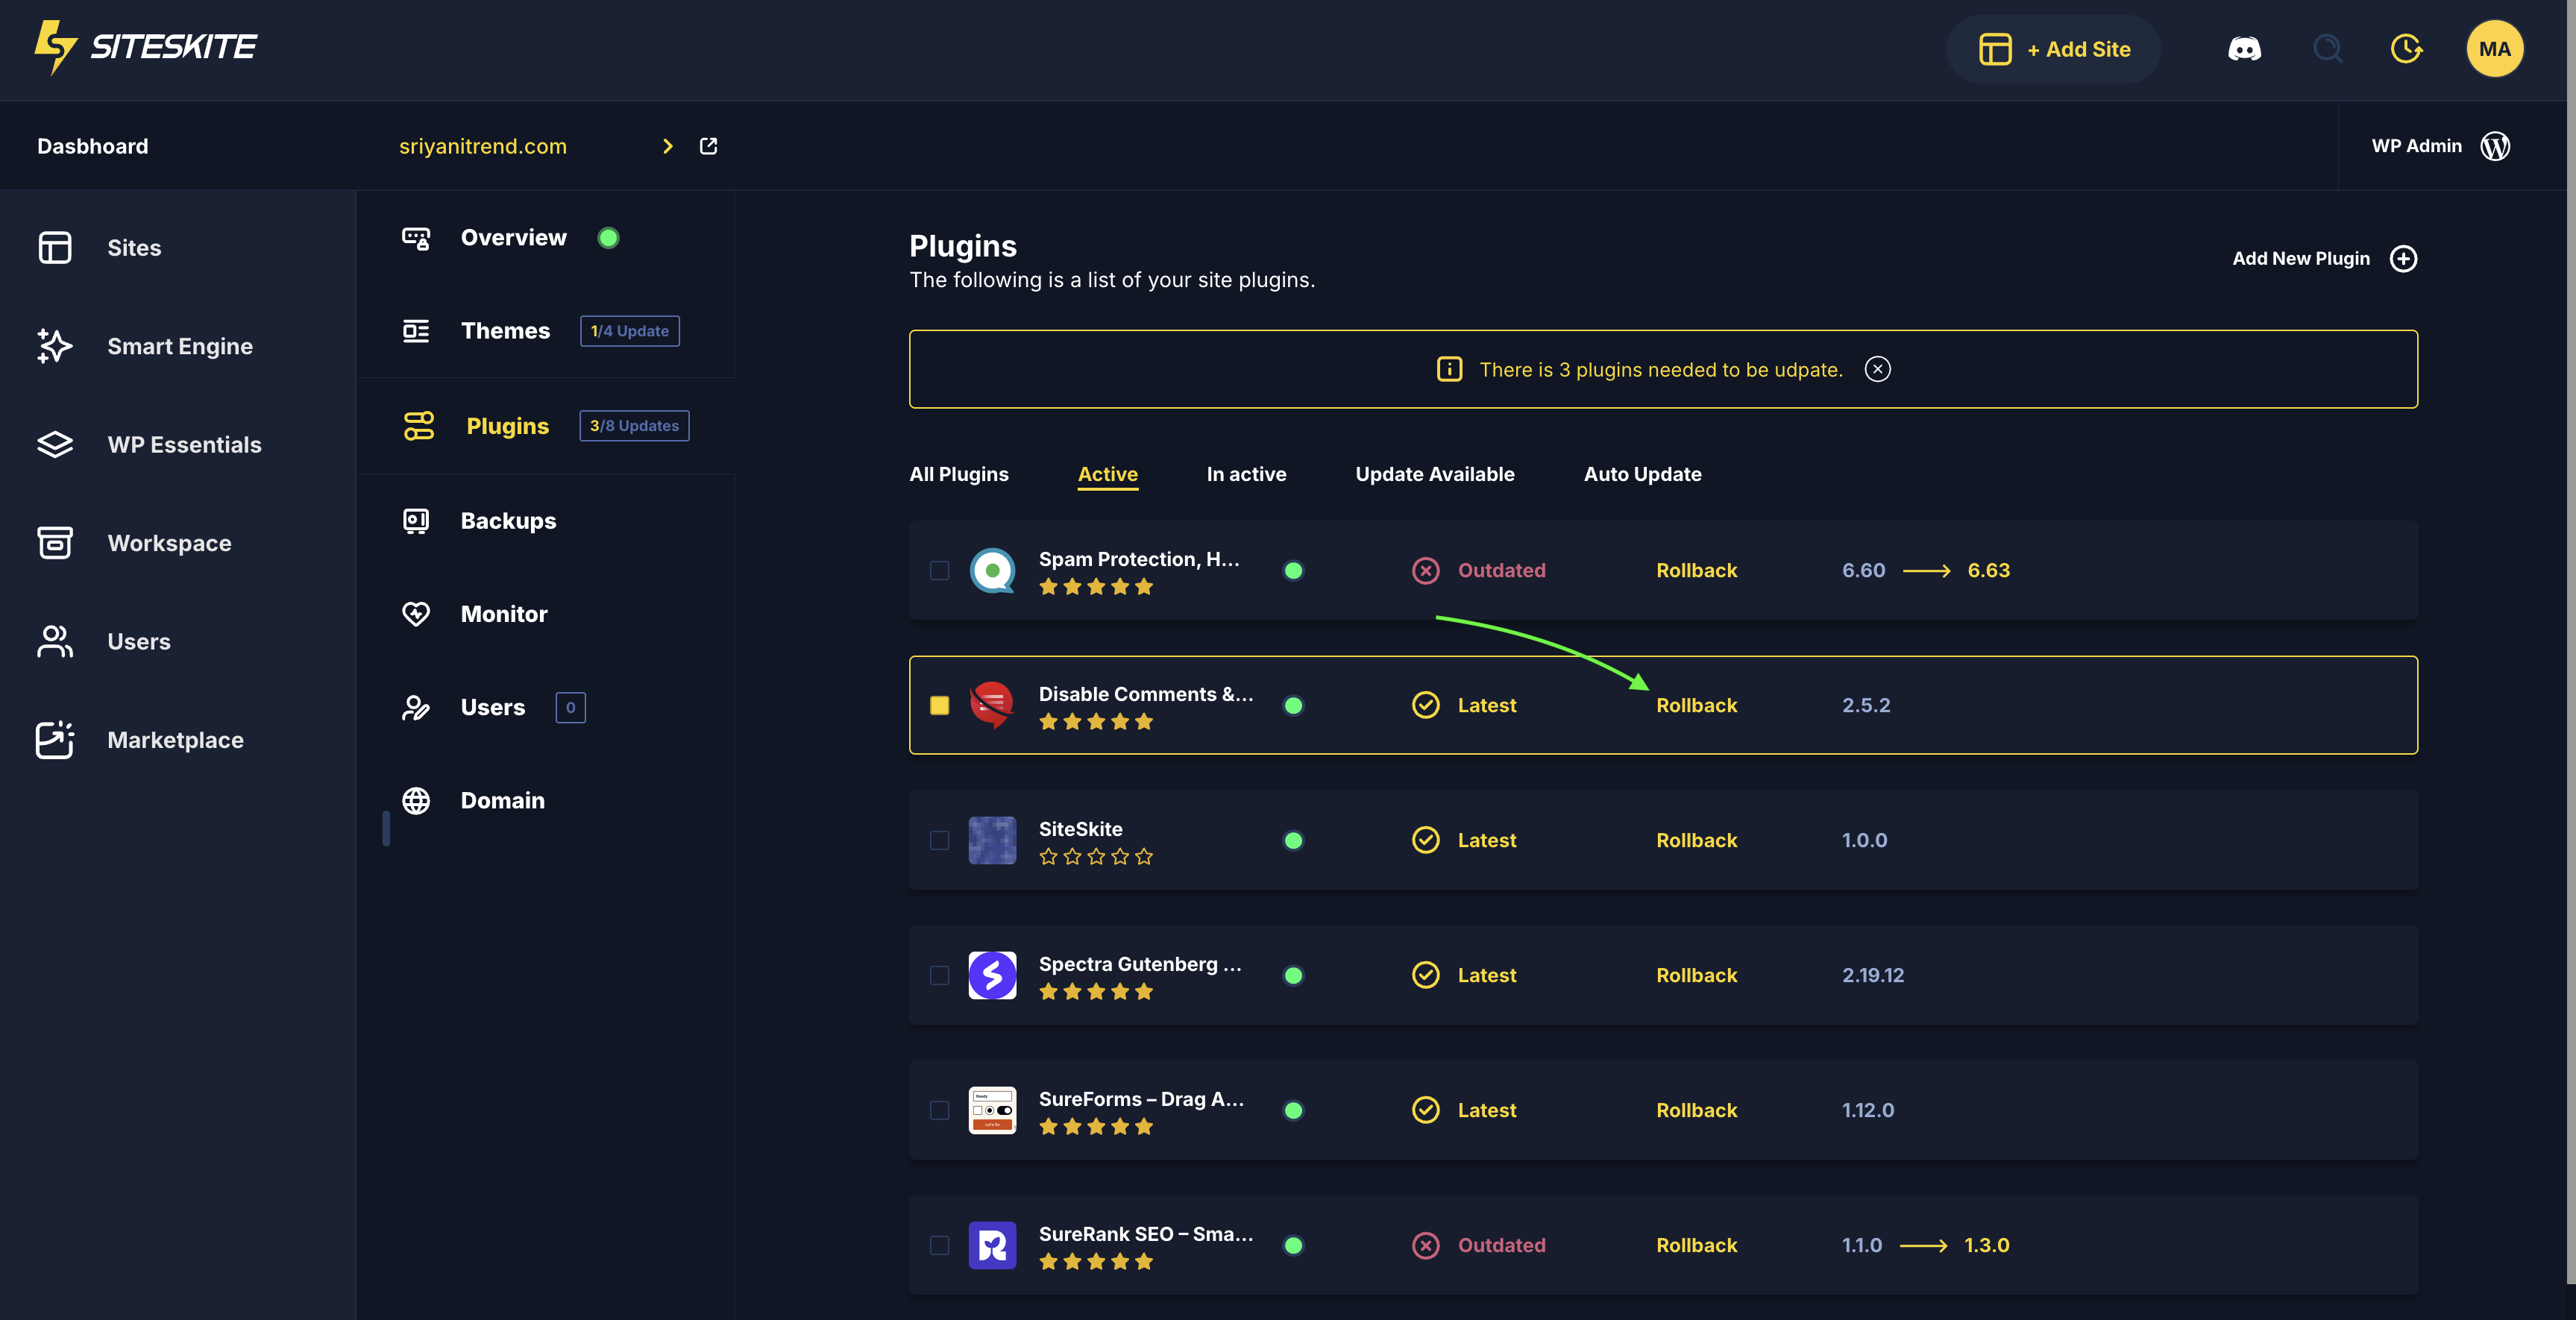Expand the sriyanitrend.com site chevron
2576x1320 pixels.
point(668,146)
